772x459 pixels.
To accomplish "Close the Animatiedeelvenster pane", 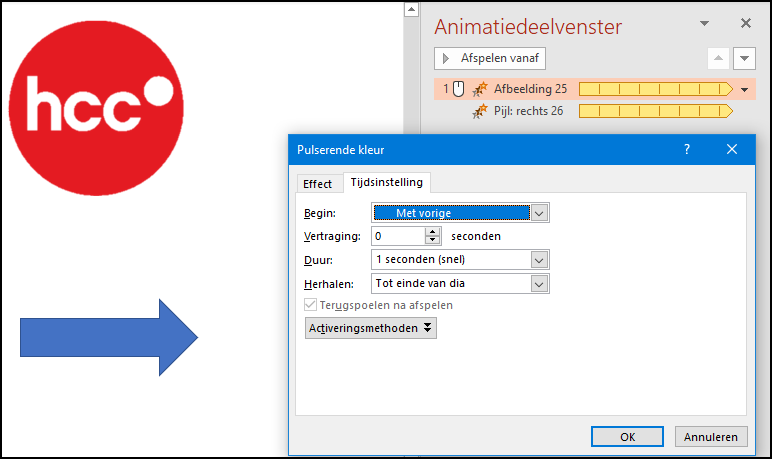I will [x=746, y=23].
